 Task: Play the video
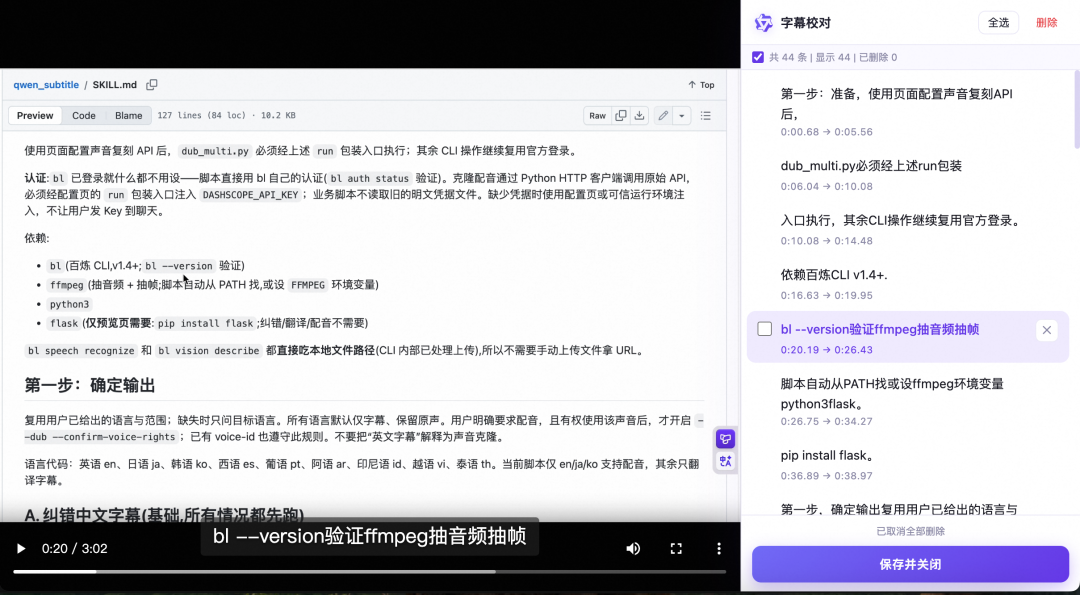click(21, 549)
